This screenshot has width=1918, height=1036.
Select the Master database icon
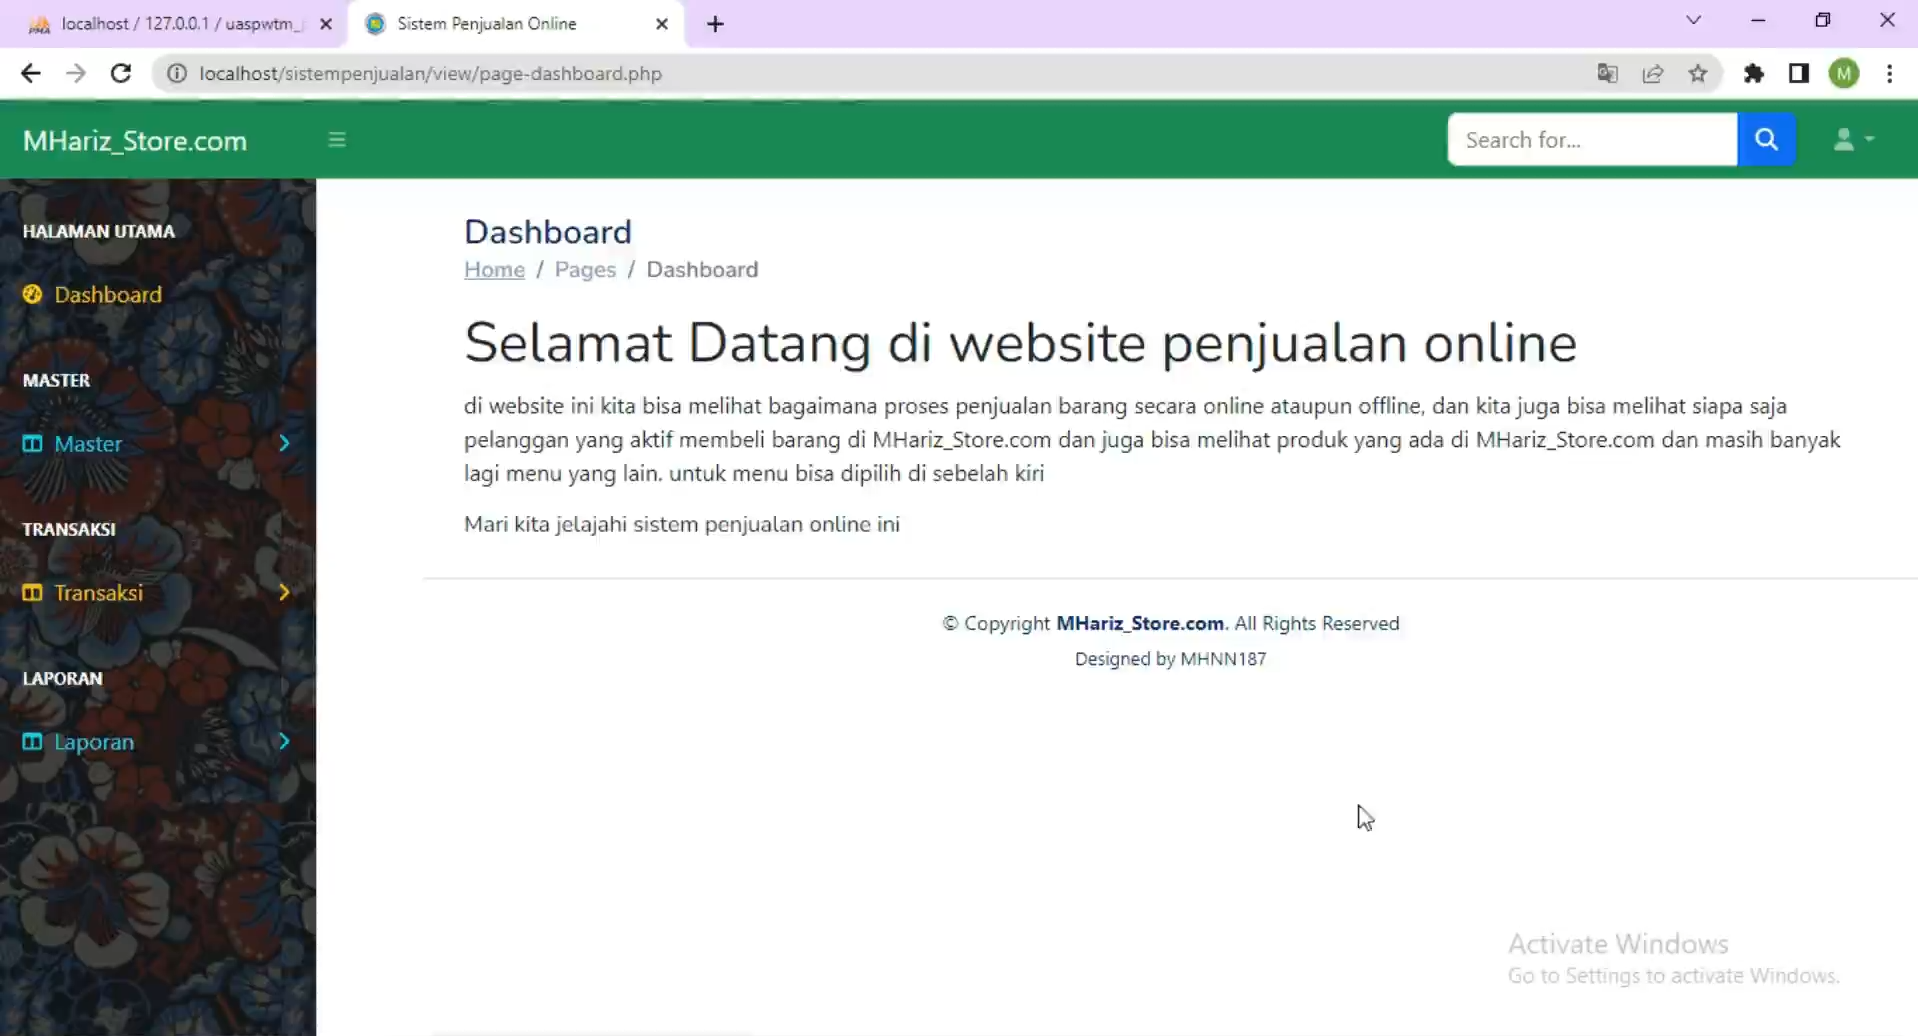pyautogui.click(x=31, y=443)
